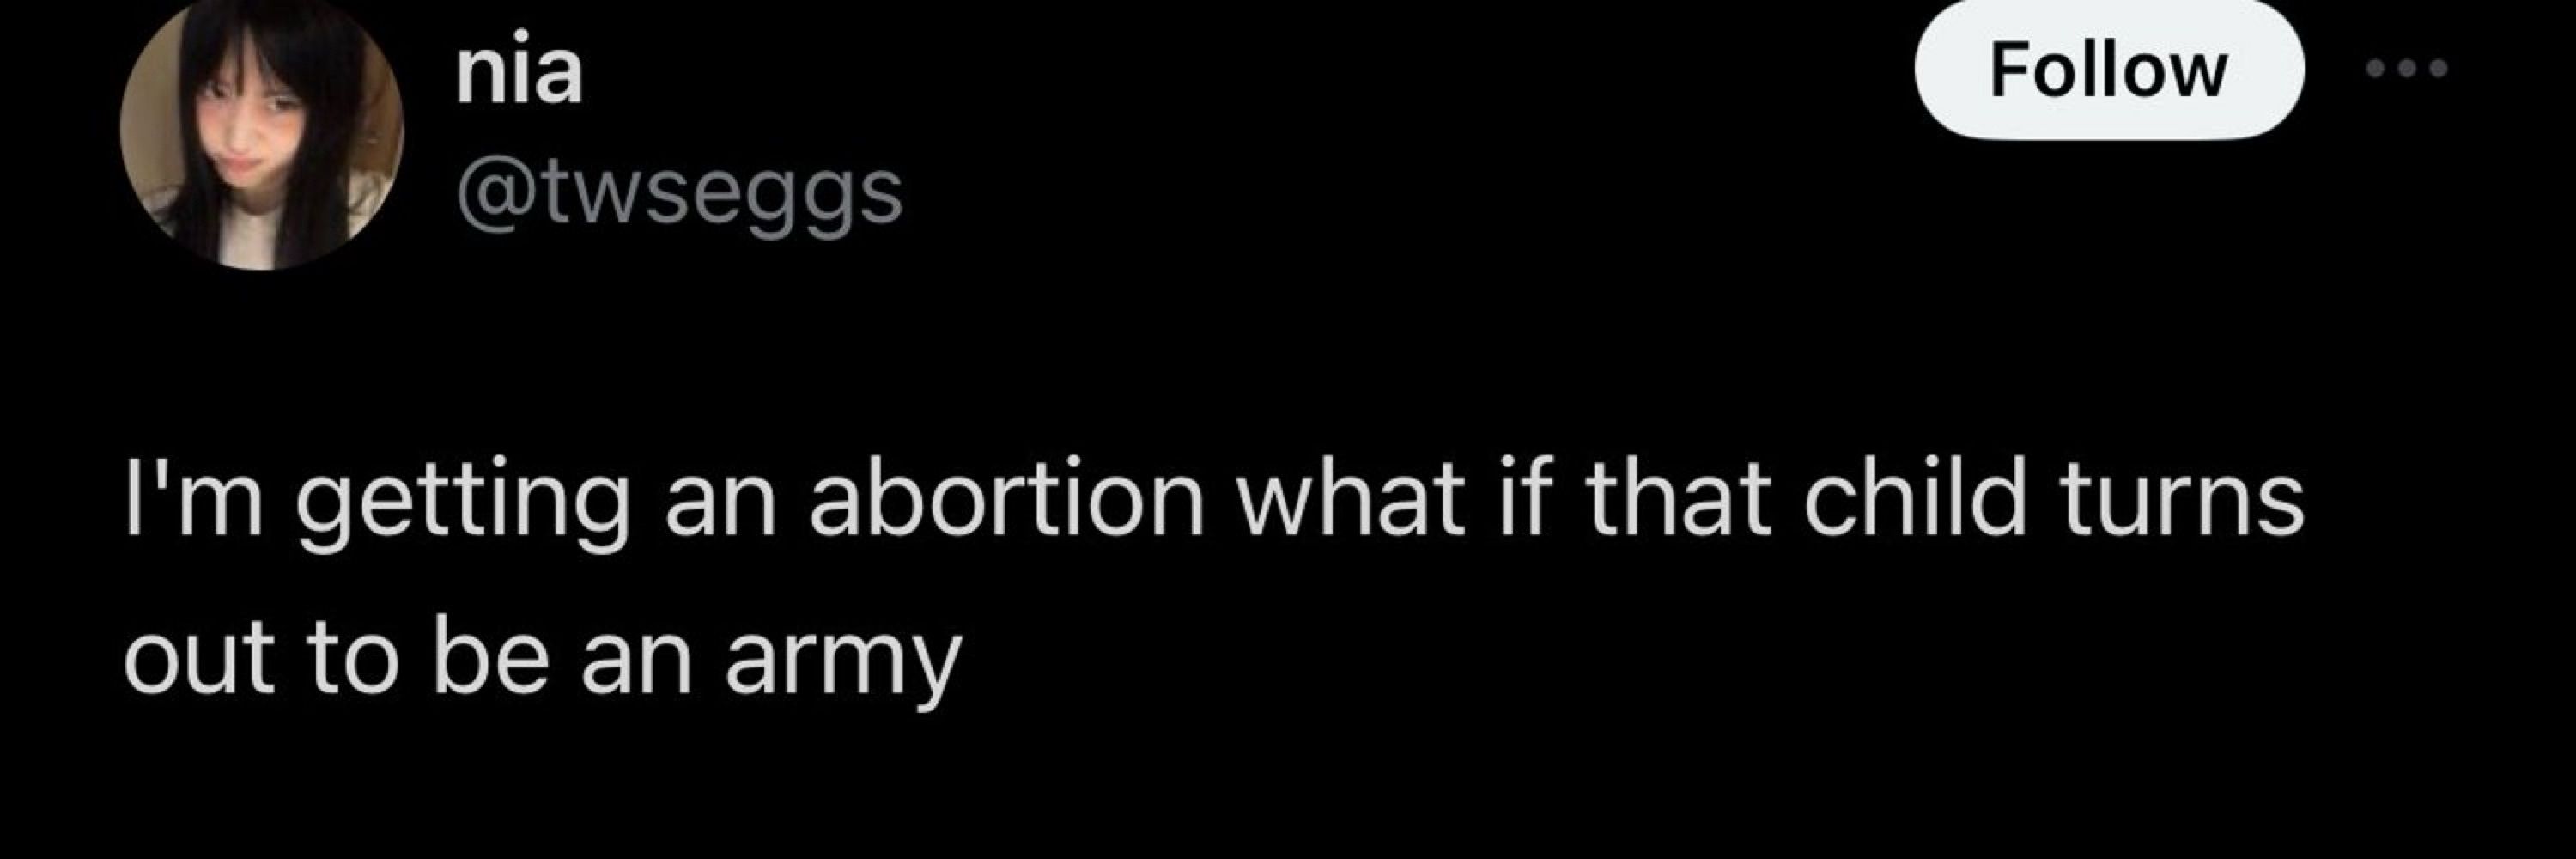Click the word "I'm" starting the tweet
This screenshot has width=2576, height=859.
click(x=193, y=500)
